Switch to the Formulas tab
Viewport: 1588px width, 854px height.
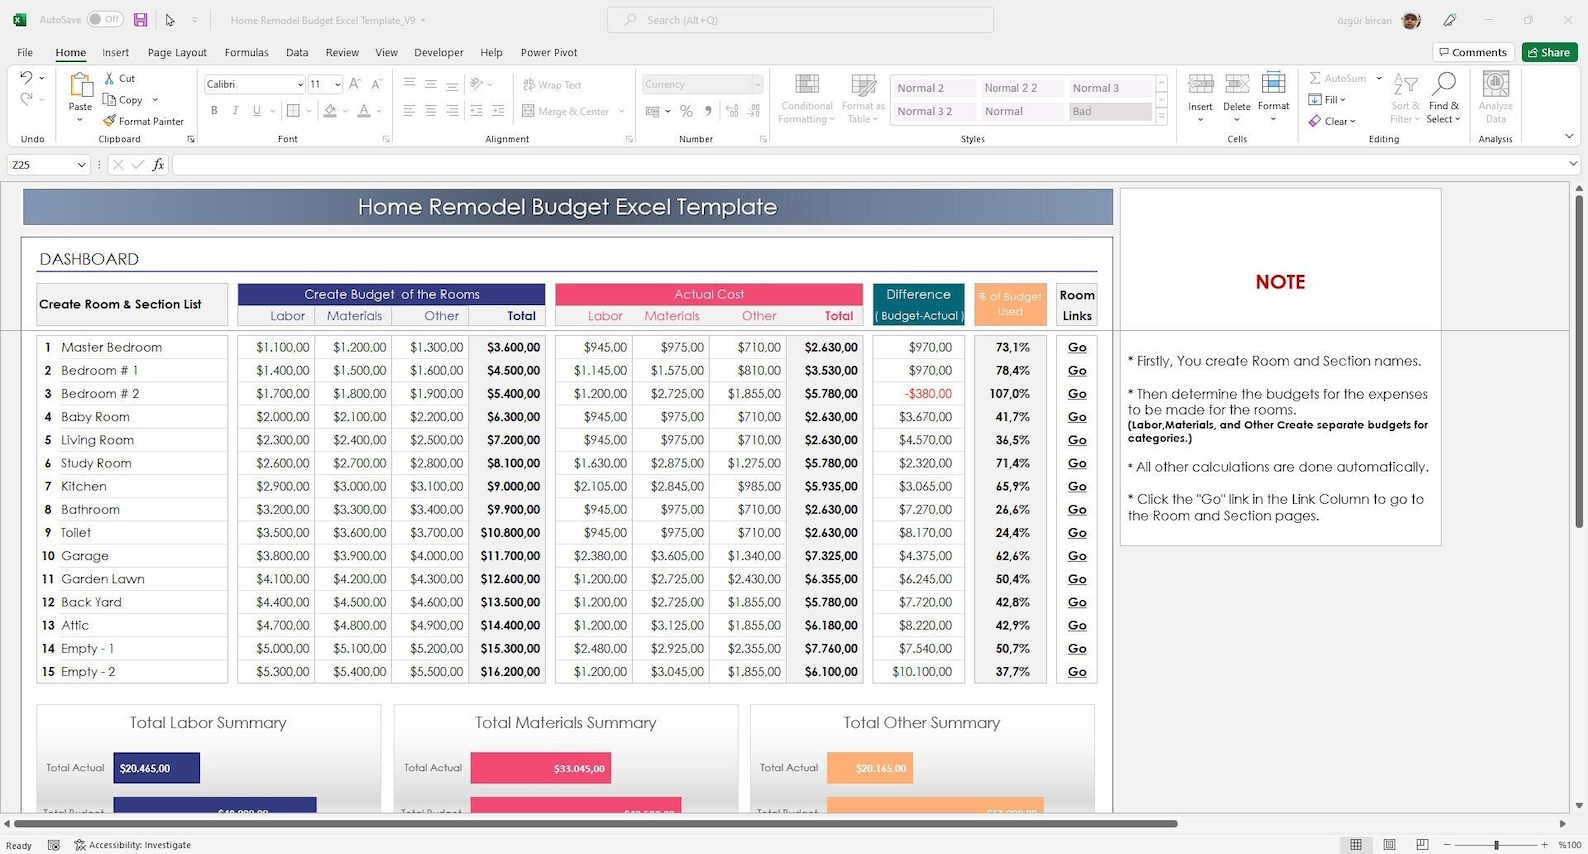(x=246, y=52)
